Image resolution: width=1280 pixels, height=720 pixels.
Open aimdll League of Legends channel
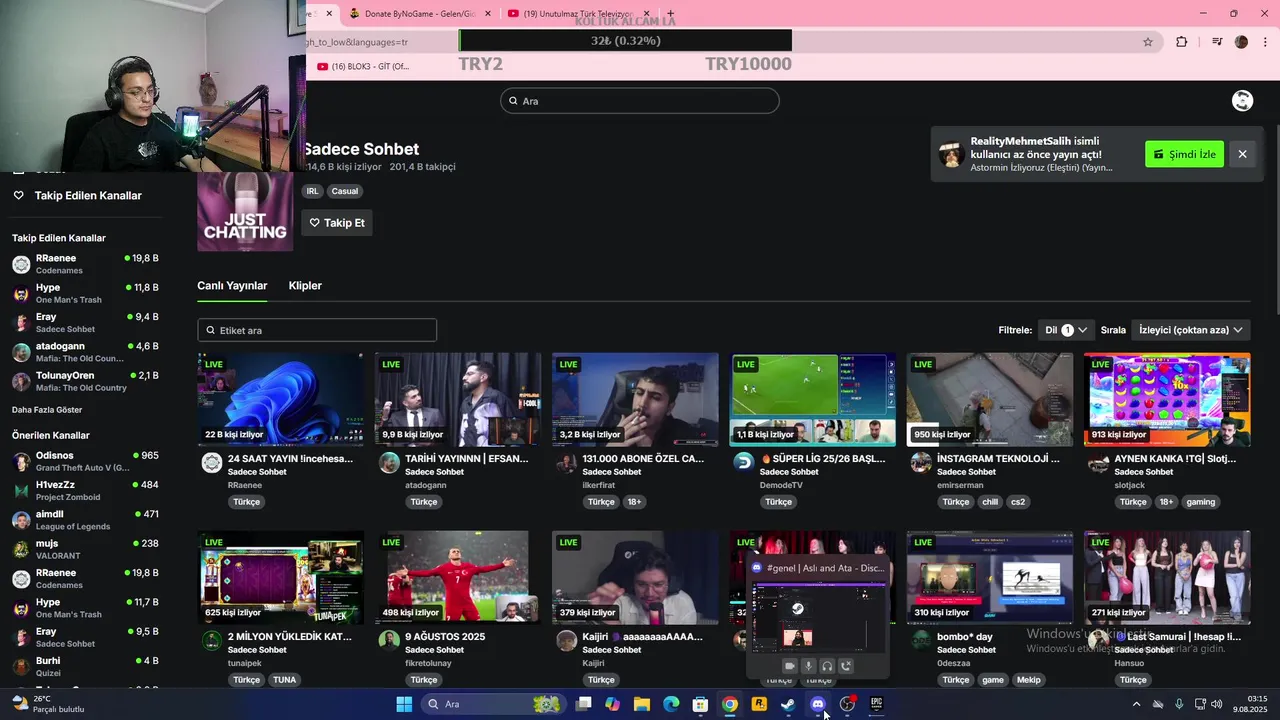[85, 520]
